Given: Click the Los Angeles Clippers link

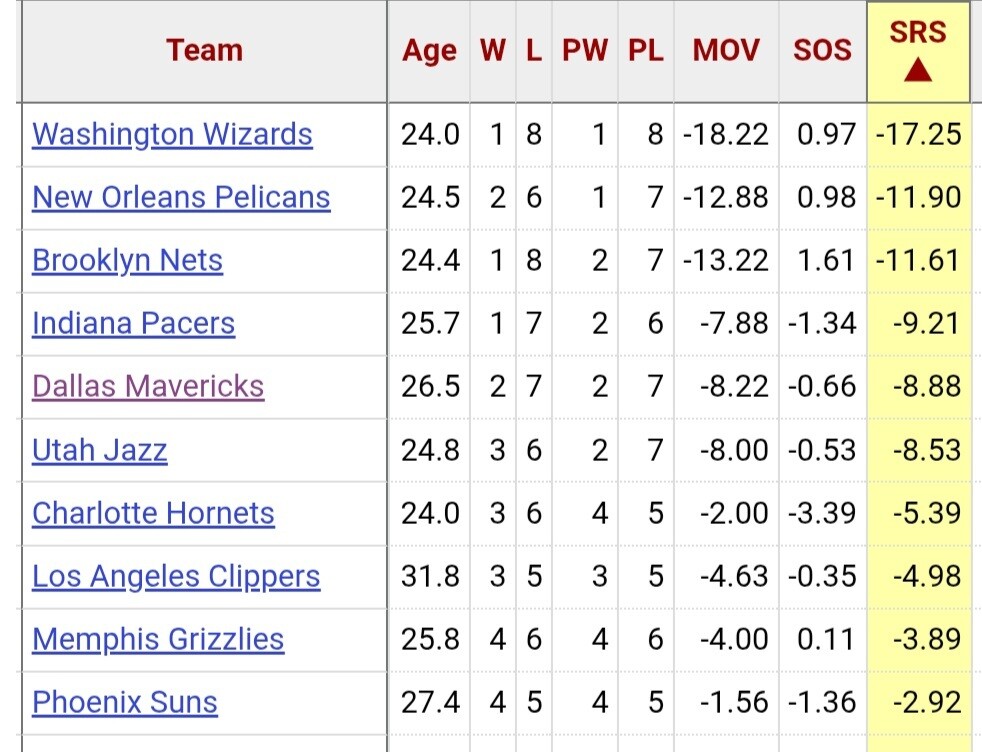Looking at the screenshot, I should [176, 576].
